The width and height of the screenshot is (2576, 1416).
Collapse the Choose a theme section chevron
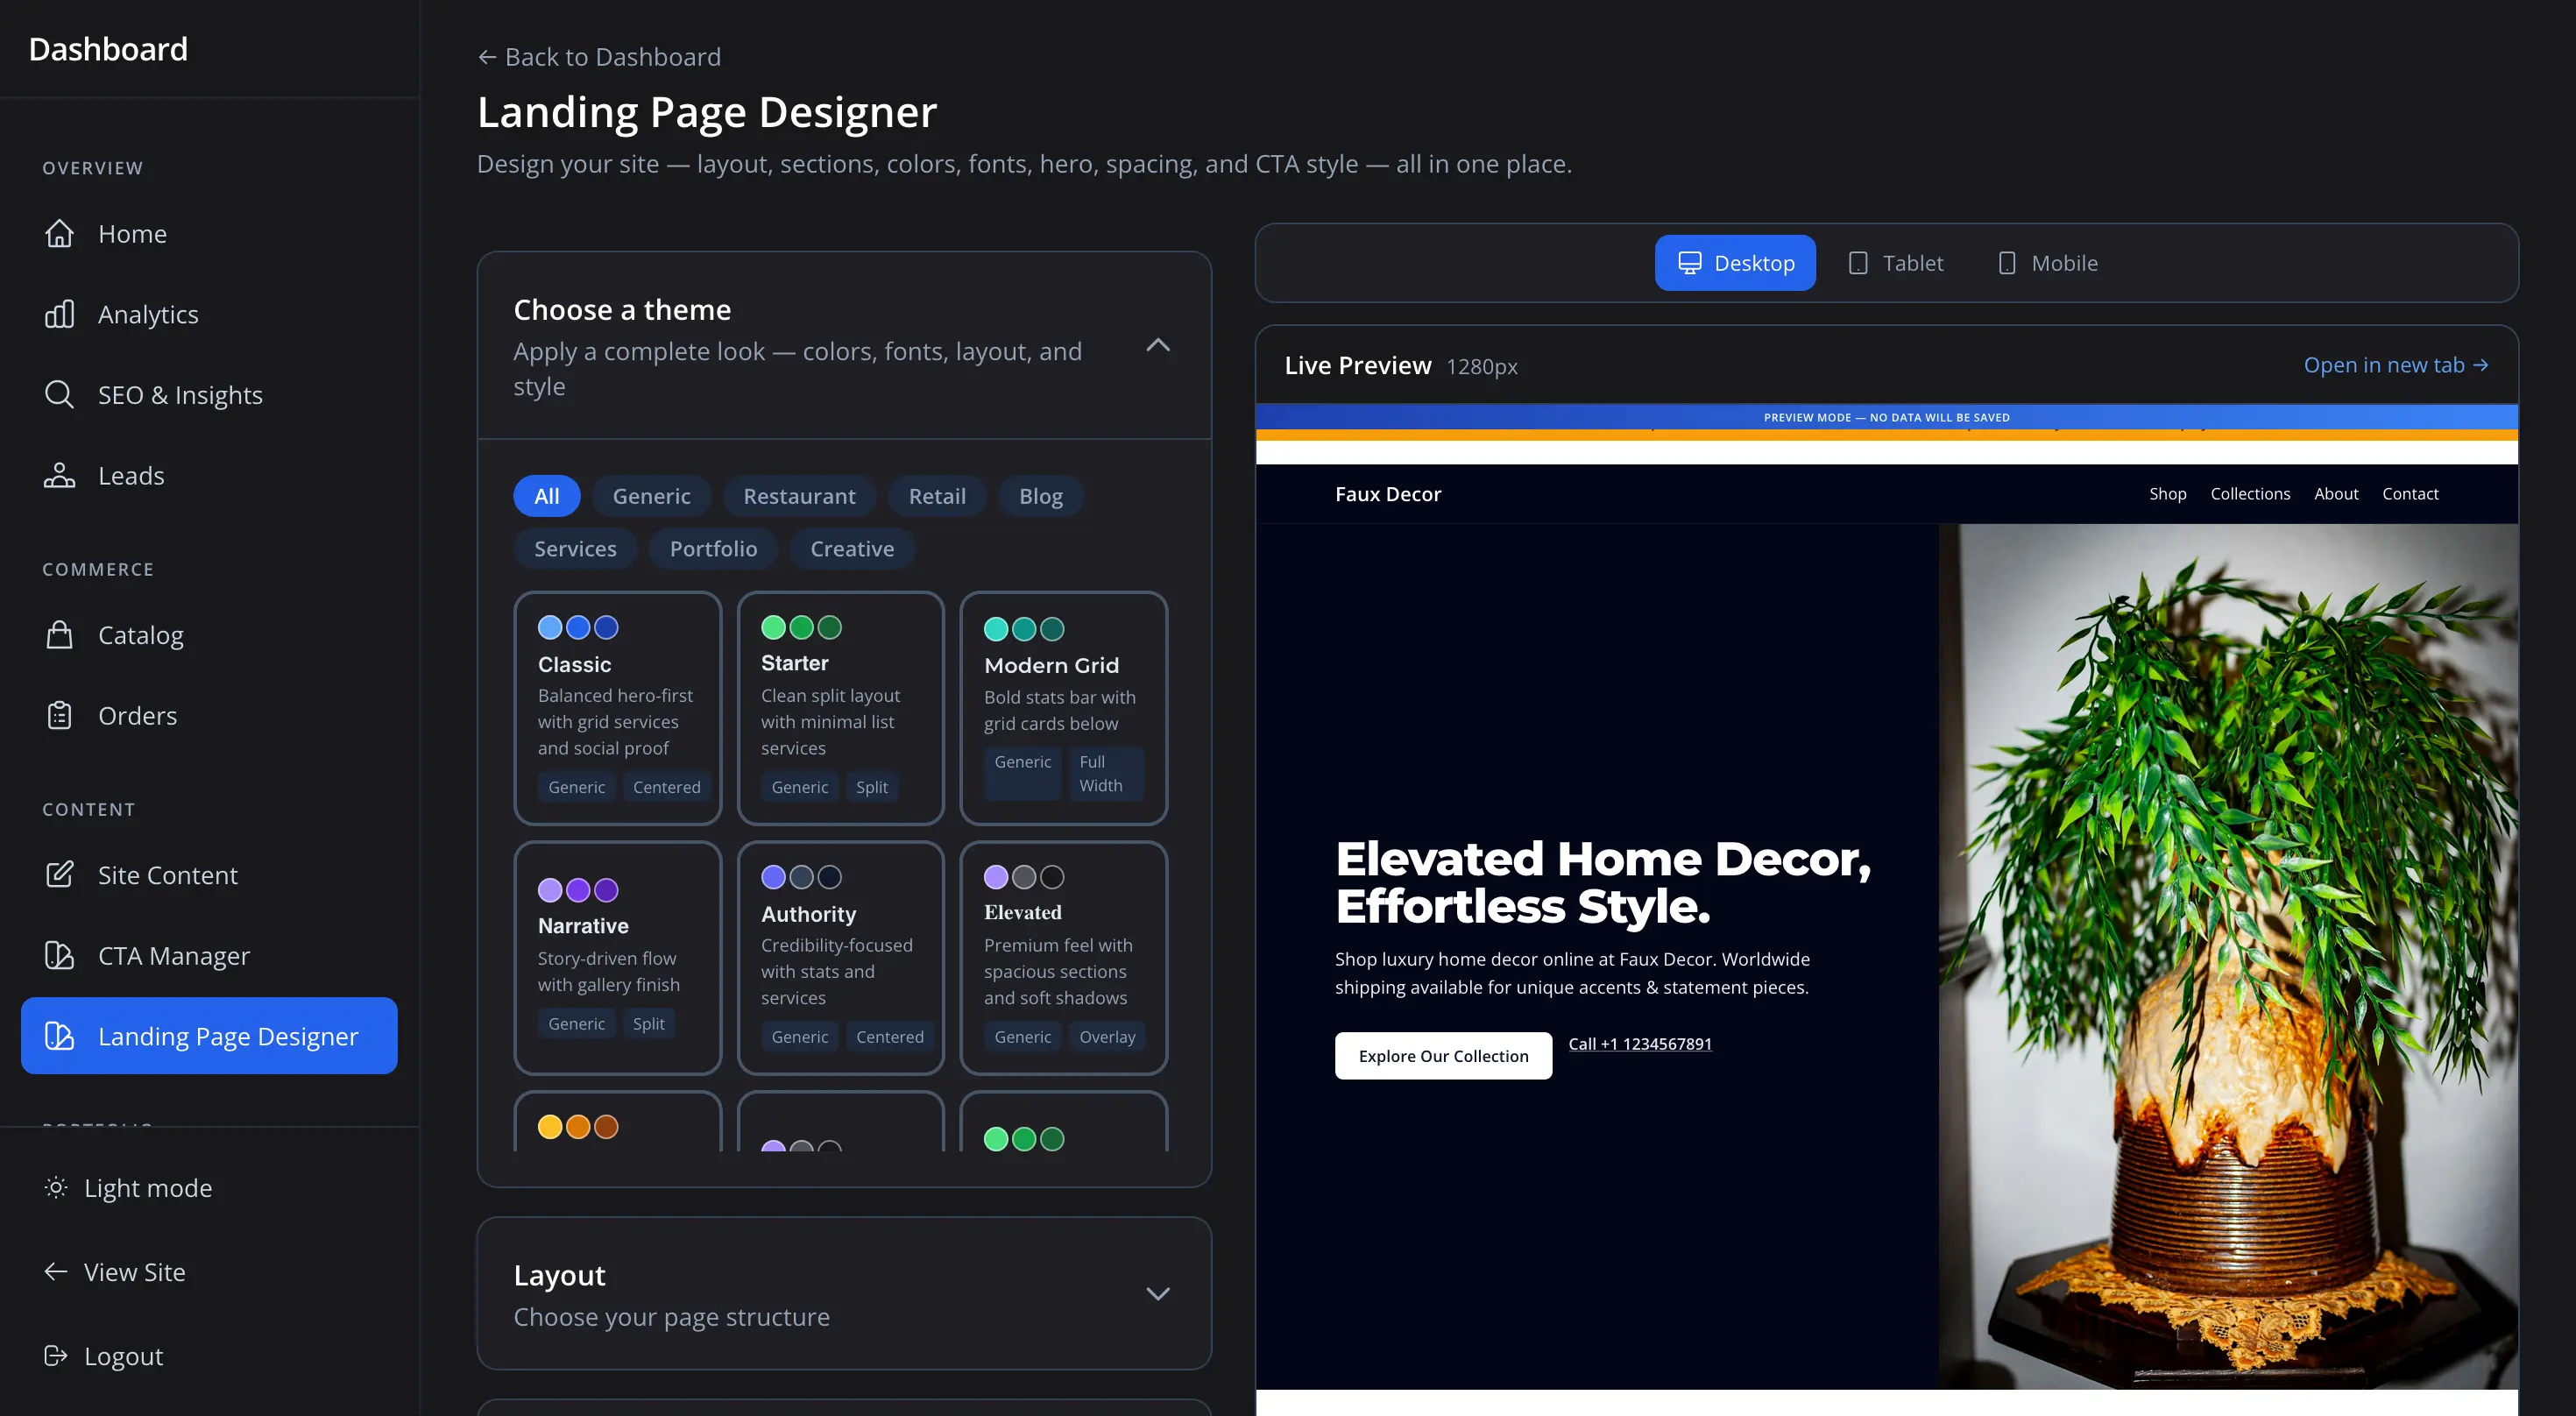pos(1157,345)
